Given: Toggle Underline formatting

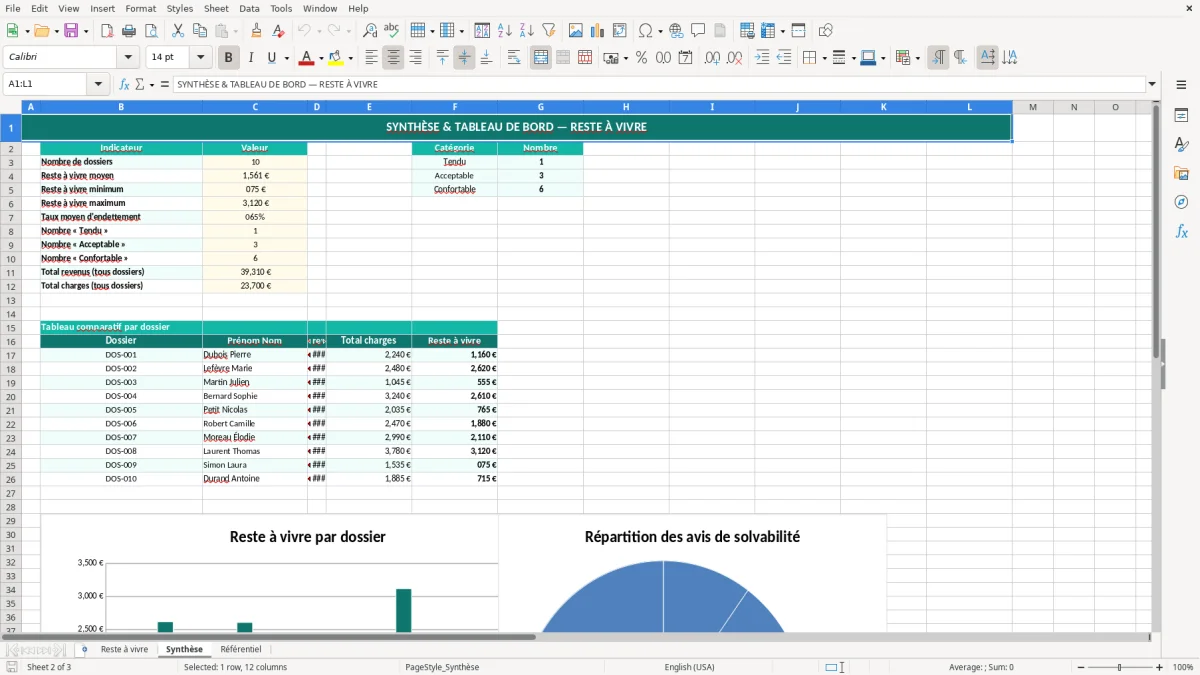Looking at the screenshot, I should click(x=272, y=58).
